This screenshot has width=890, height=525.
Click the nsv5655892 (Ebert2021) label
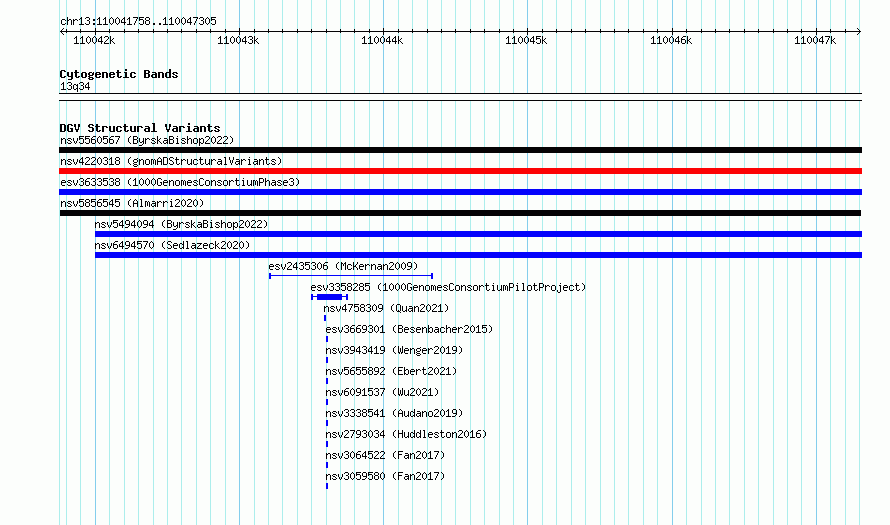[391, 371]
